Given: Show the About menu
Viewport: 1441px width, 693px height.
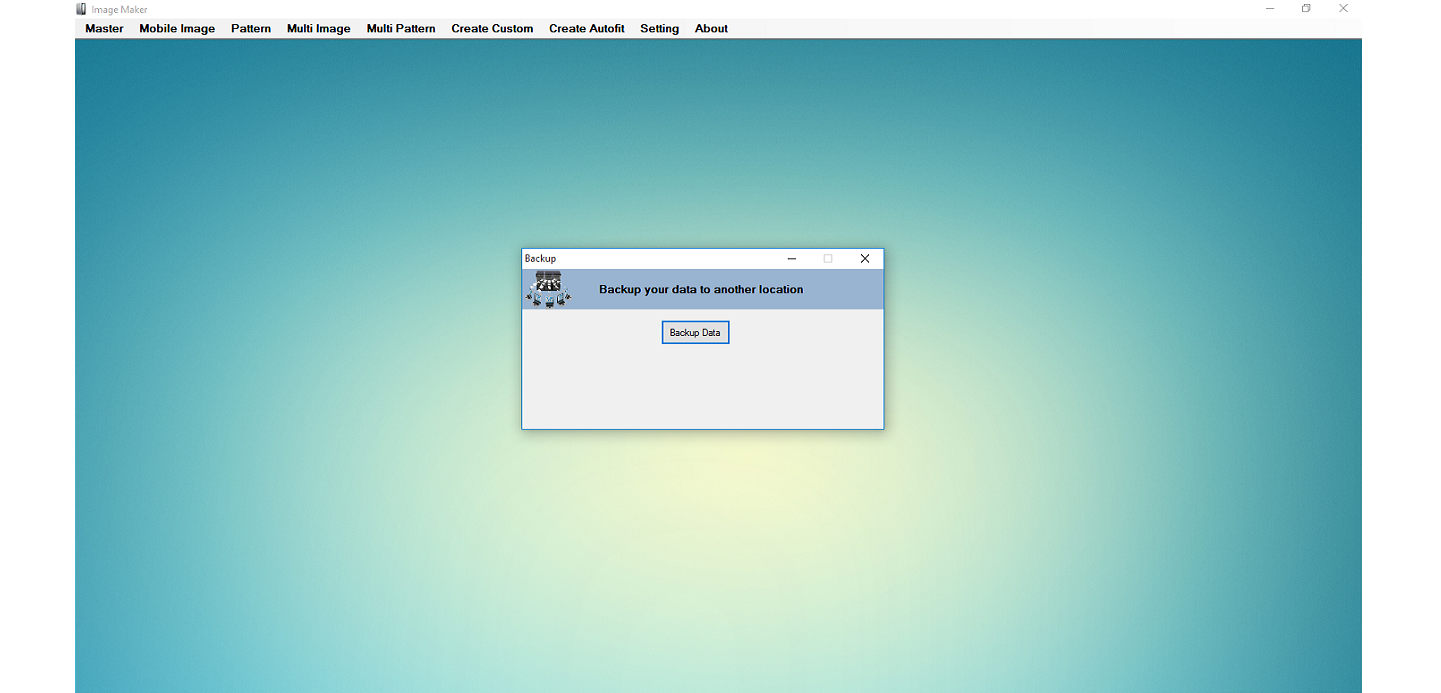Looking at the screenshot, I should [x=711, y=29].
